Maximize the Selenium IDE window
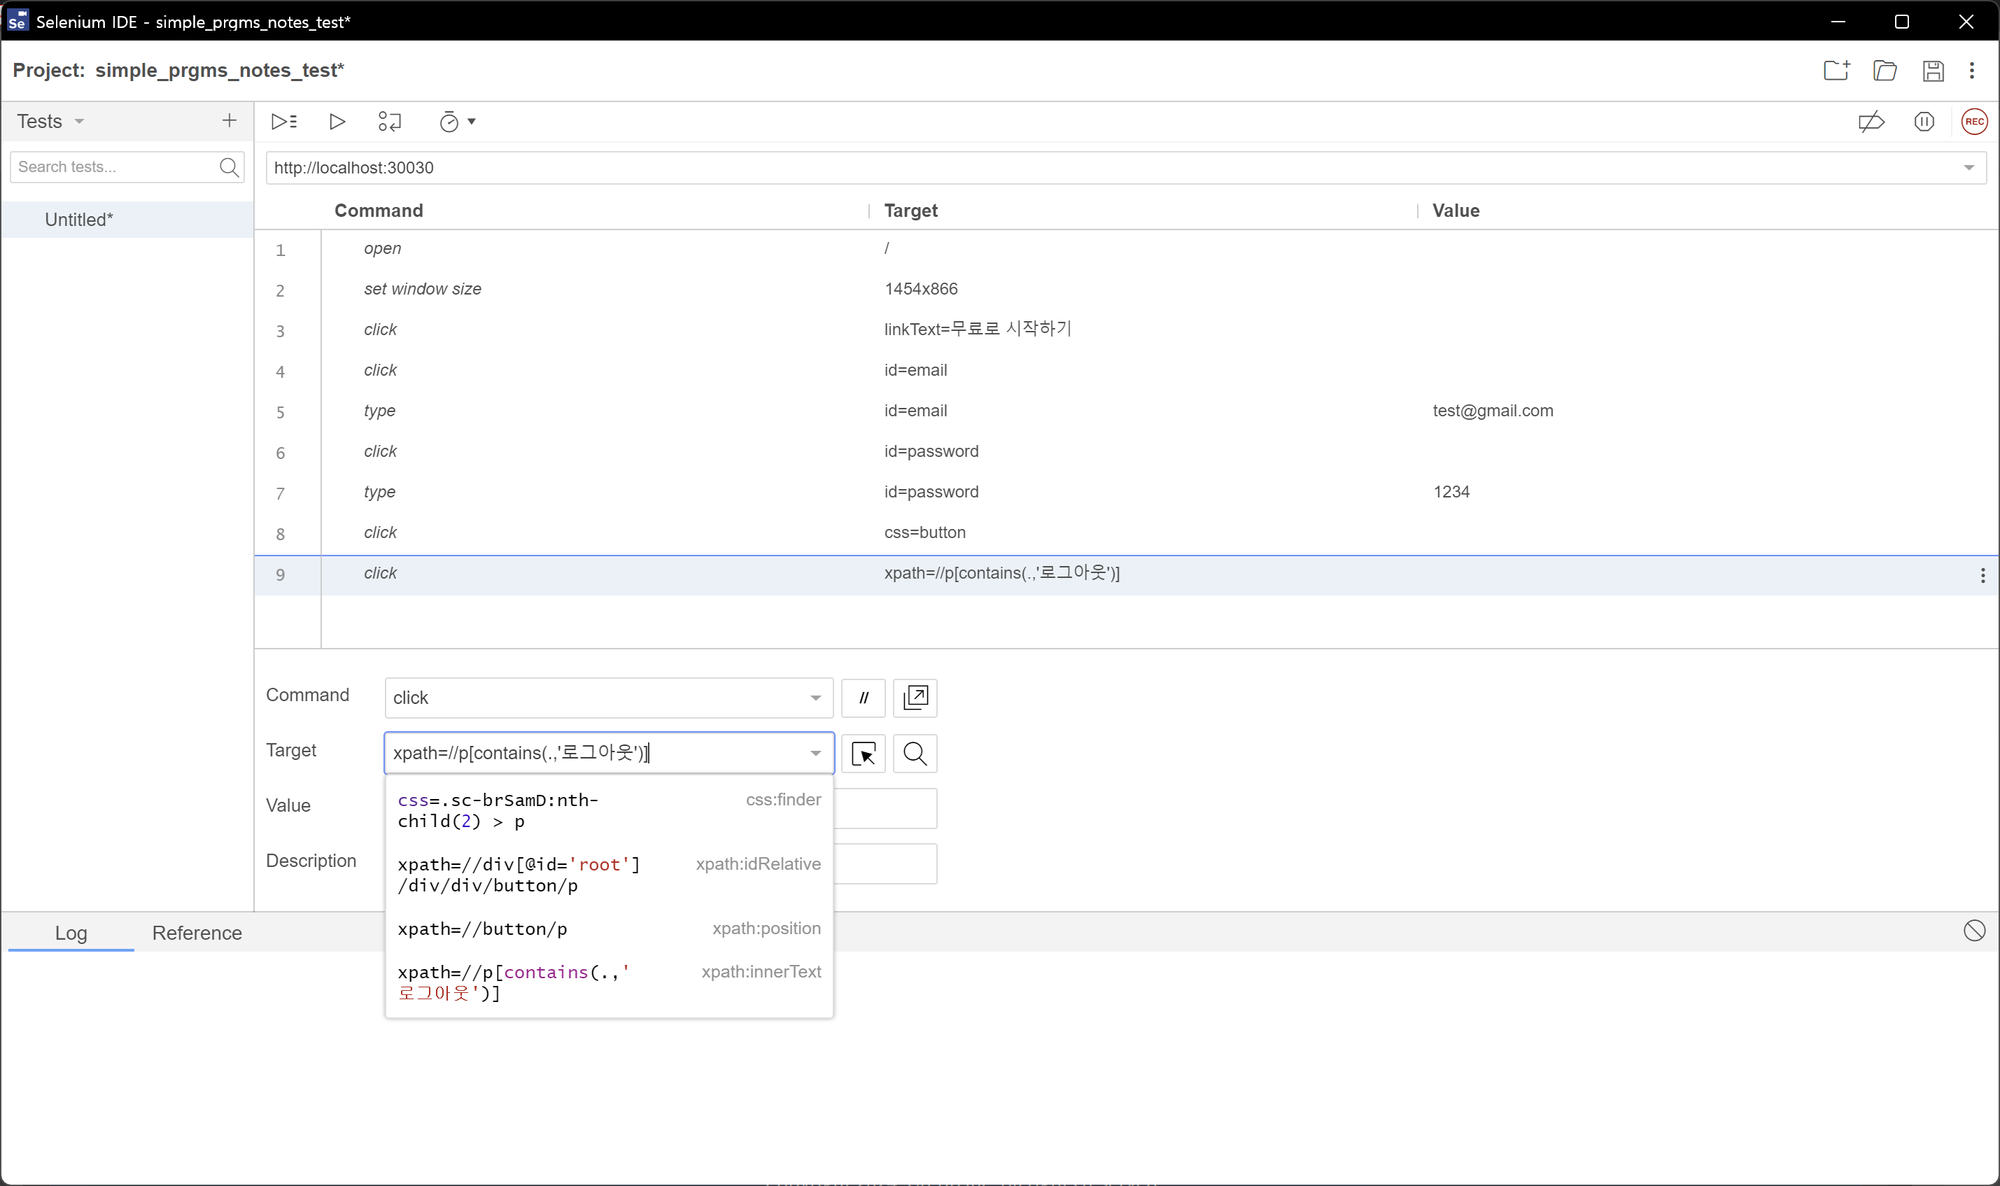 point(1902,21)
